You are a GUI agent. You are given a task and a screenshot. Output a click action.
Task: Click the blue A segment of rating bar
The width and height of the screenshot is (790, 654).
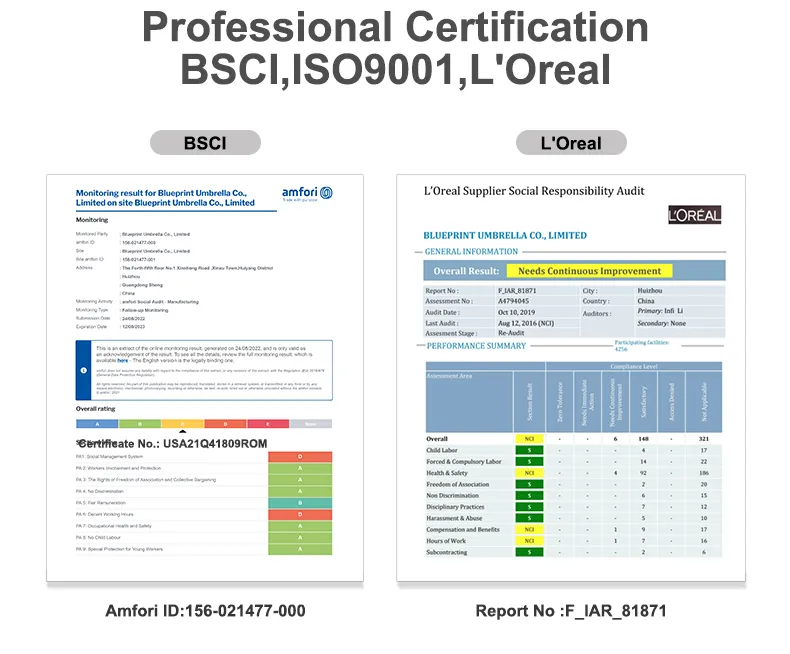[x=97, y=424]
